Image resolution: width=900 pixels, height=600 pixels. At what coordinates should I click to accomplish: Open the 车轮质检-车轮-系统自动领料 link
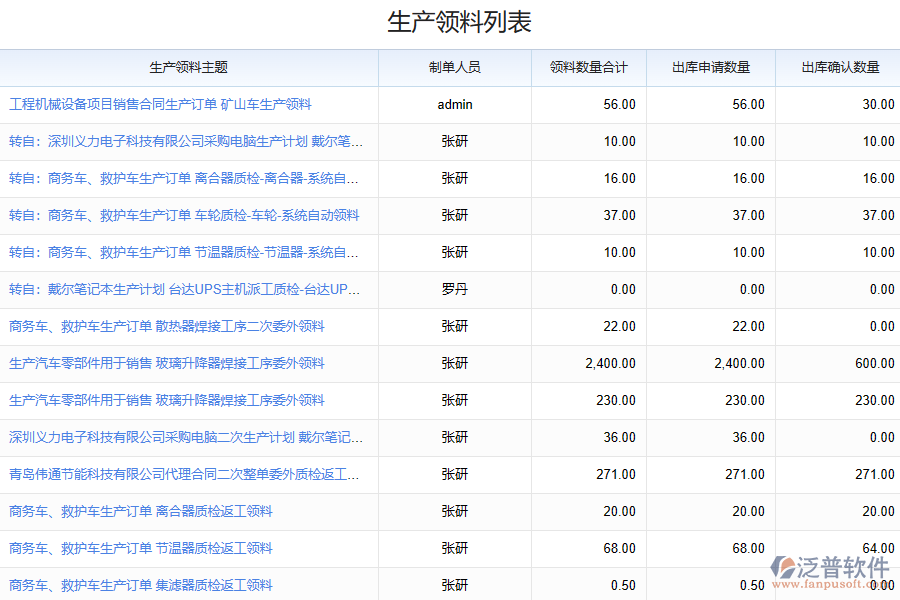pyautogui.click(x=184, y=215)
